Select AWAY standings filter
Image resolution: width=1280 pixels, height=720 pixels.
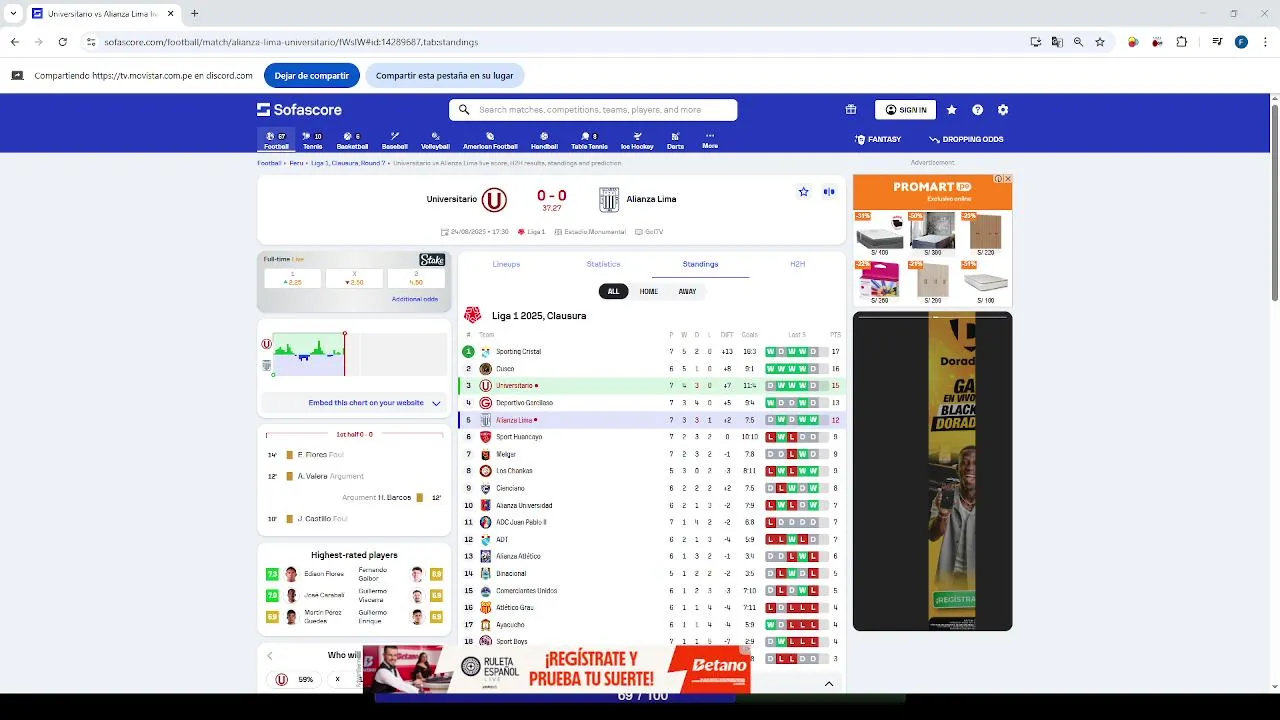point(687,291)
